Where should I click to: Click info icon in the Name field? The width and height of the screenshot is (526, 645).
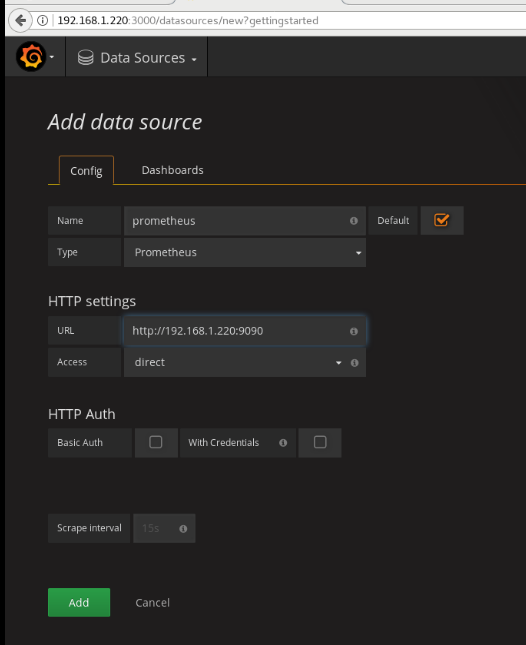pyautogui.click(x=353, y=221)
